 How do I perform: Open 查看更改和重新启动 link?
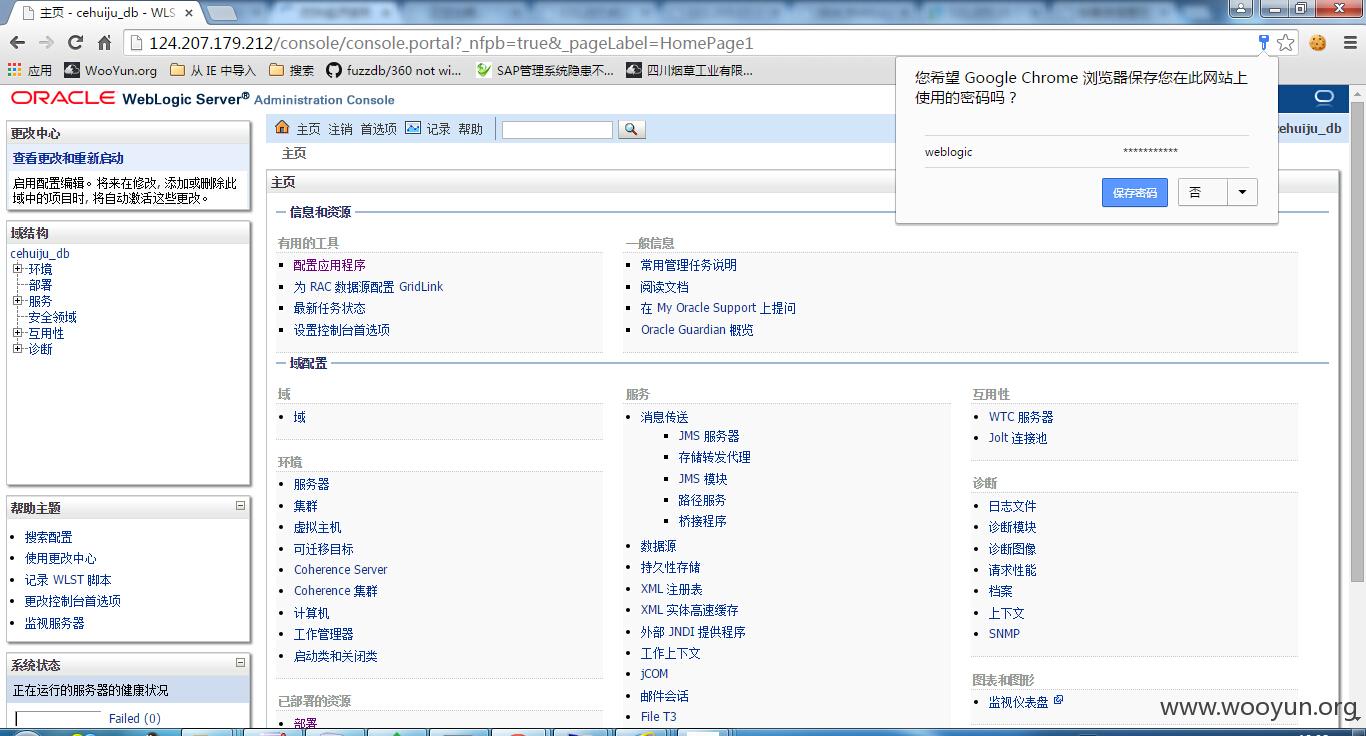pos(68,158)
